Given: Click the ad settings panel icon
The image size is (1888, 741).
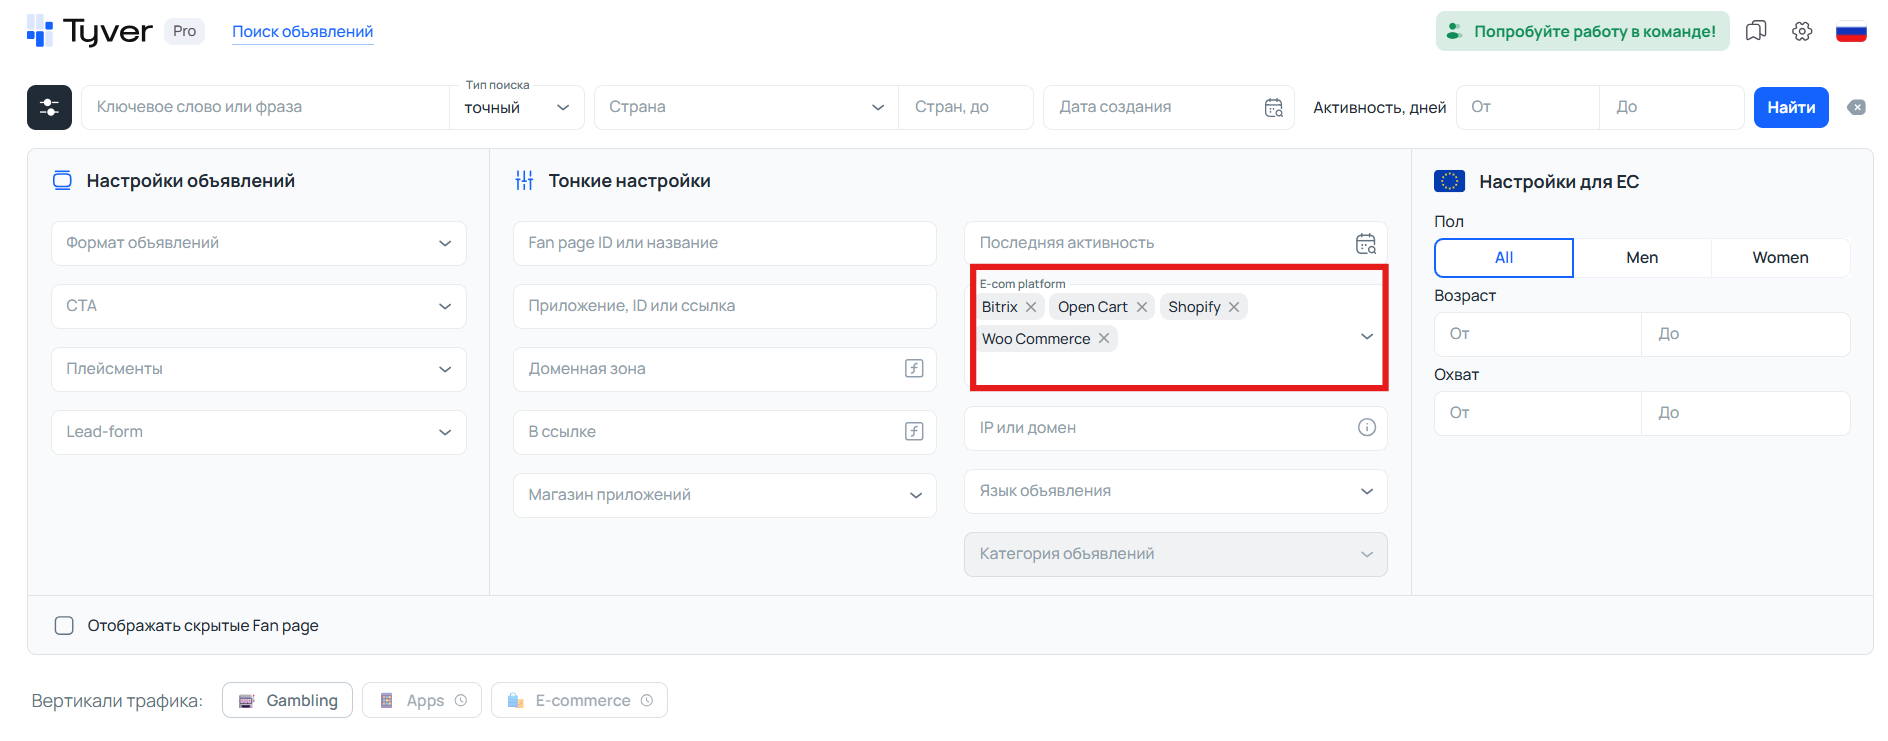Looking at the screenshot, I should 62,181.
